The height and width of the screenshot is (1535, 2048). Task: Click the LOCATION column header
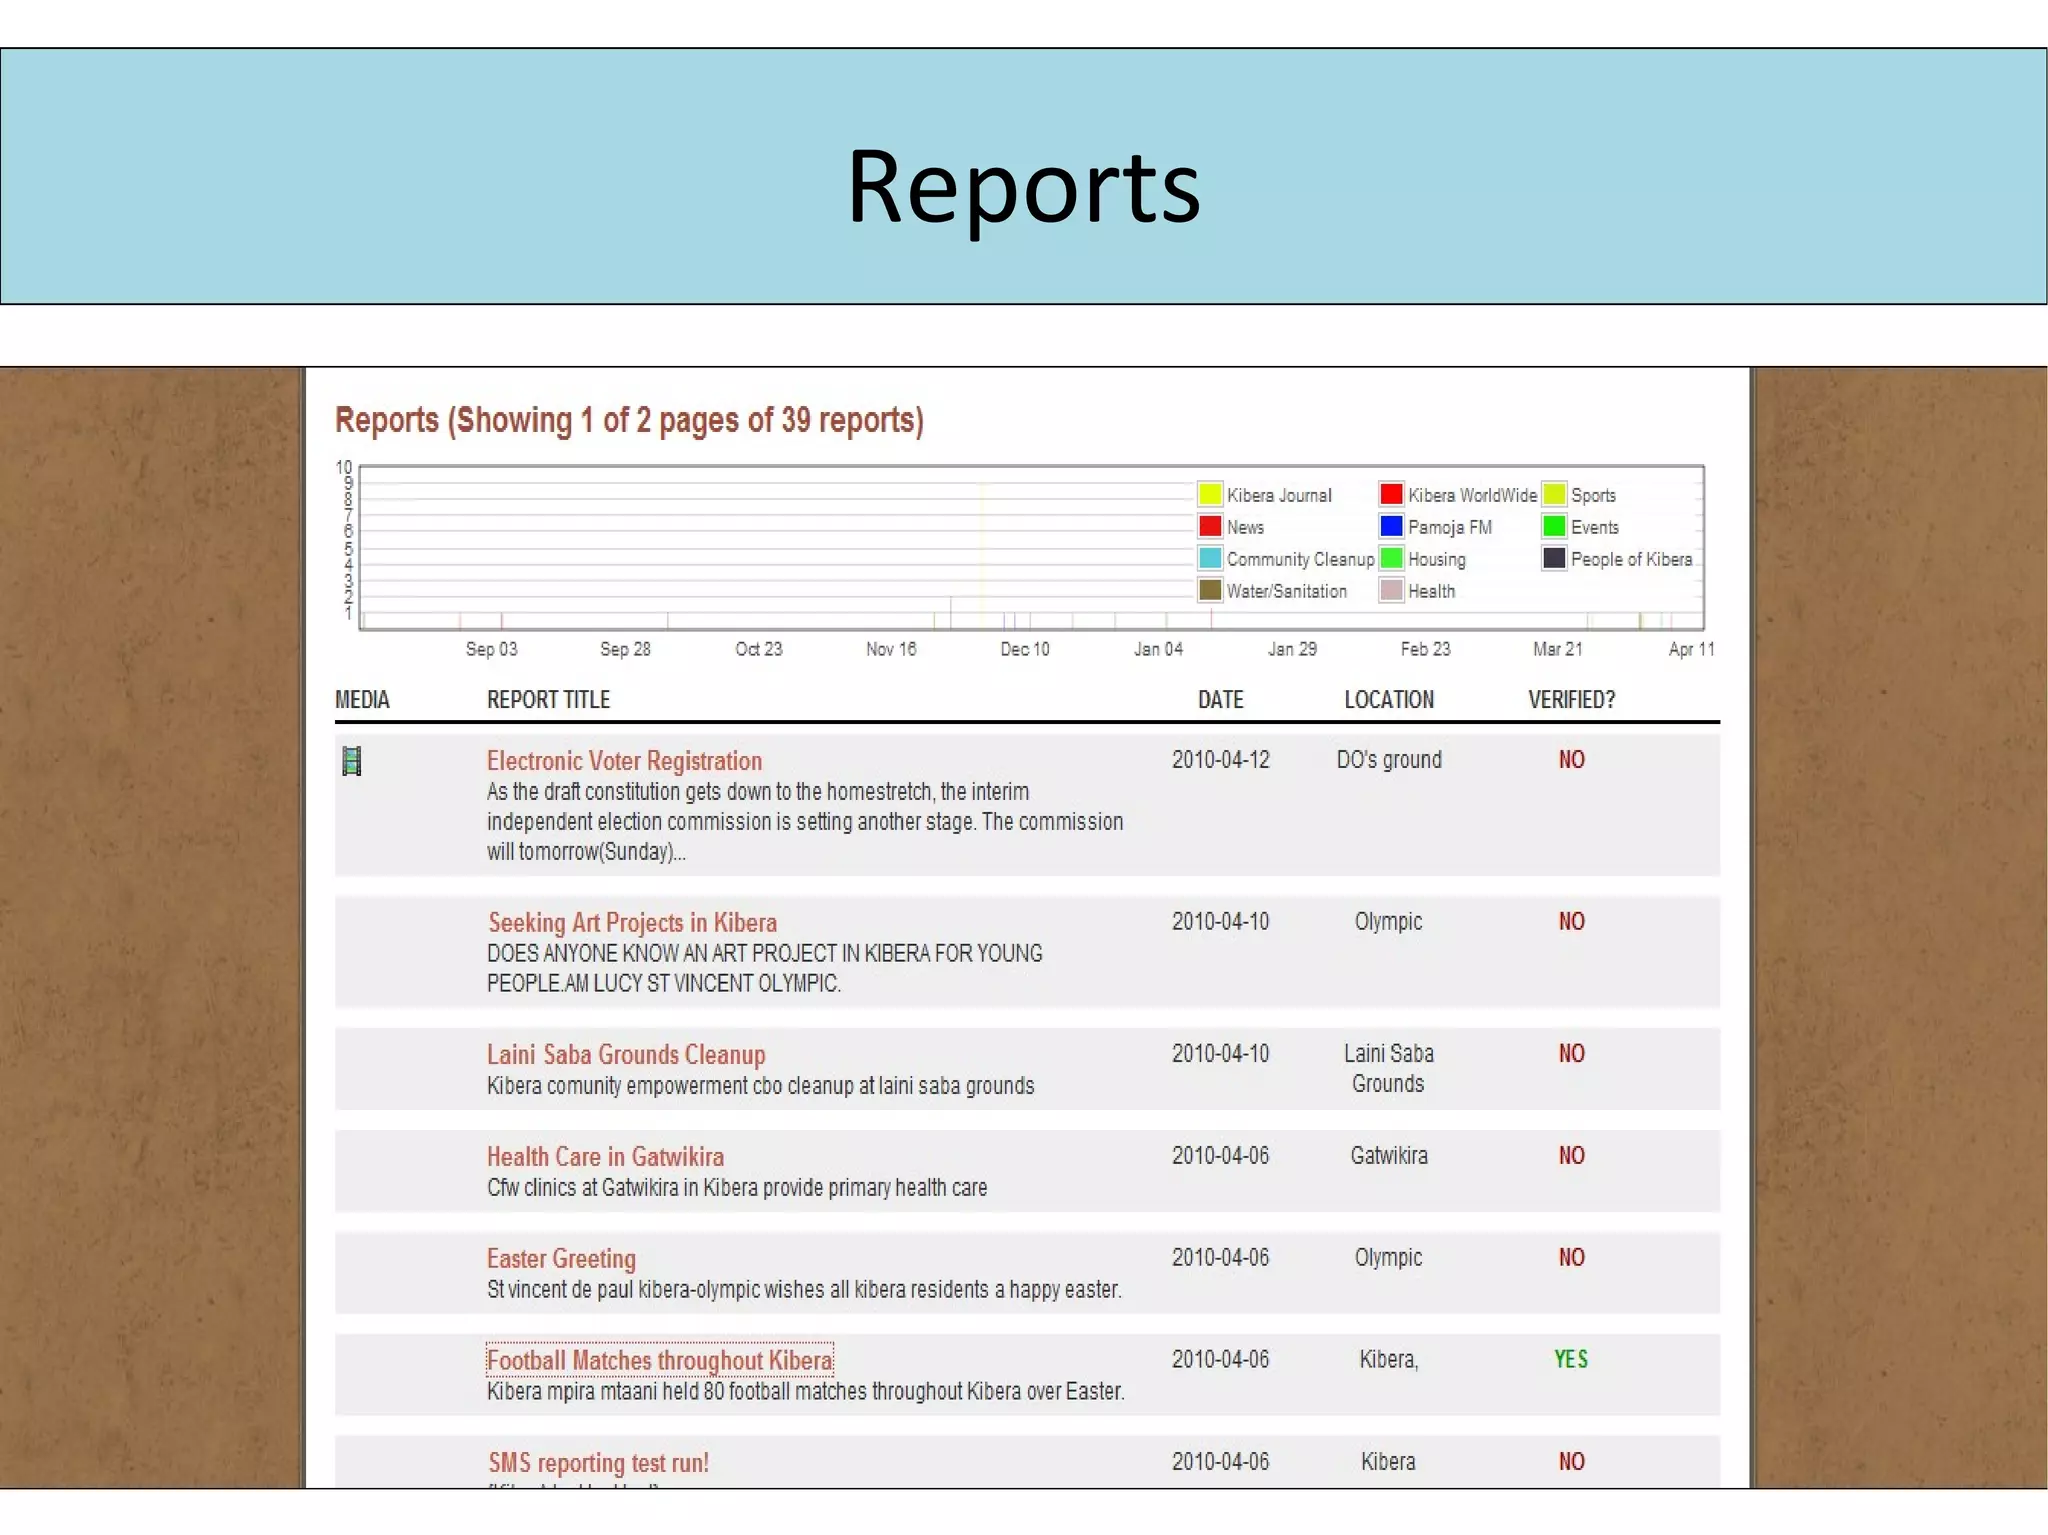pos(1389,700)
